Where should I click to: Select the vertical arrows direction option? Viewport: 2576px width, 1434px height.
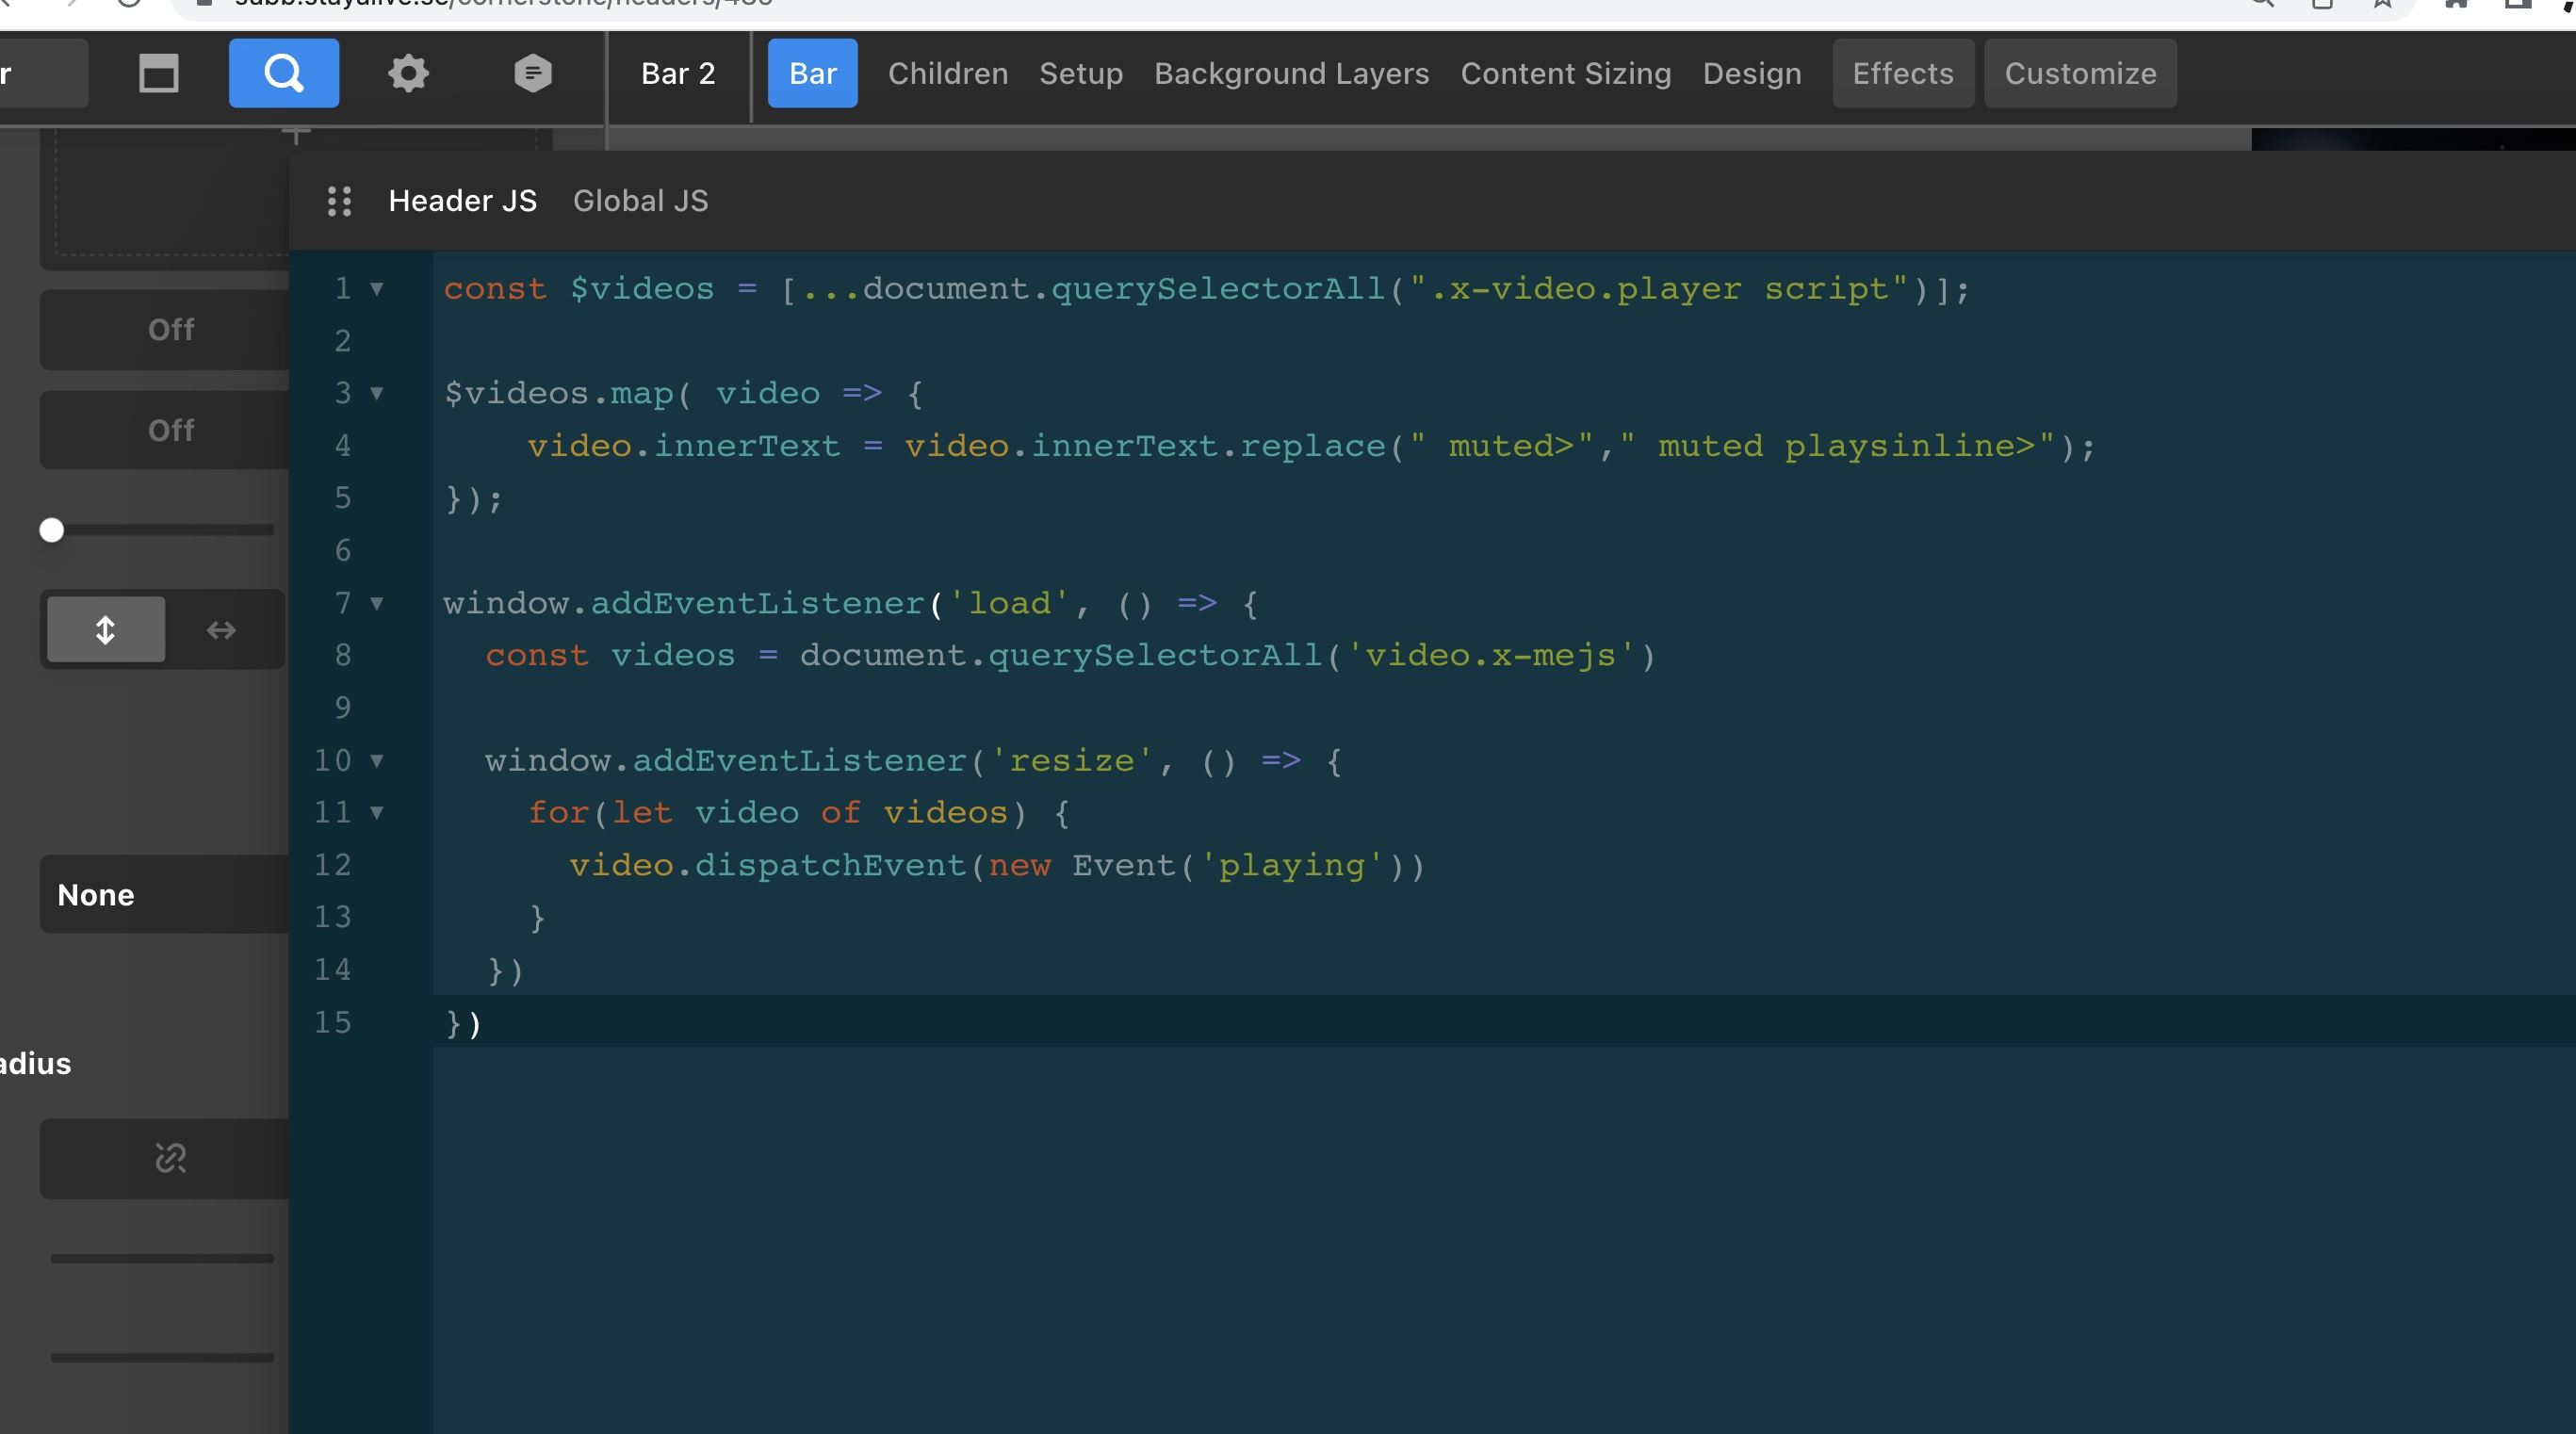(106, 629)
